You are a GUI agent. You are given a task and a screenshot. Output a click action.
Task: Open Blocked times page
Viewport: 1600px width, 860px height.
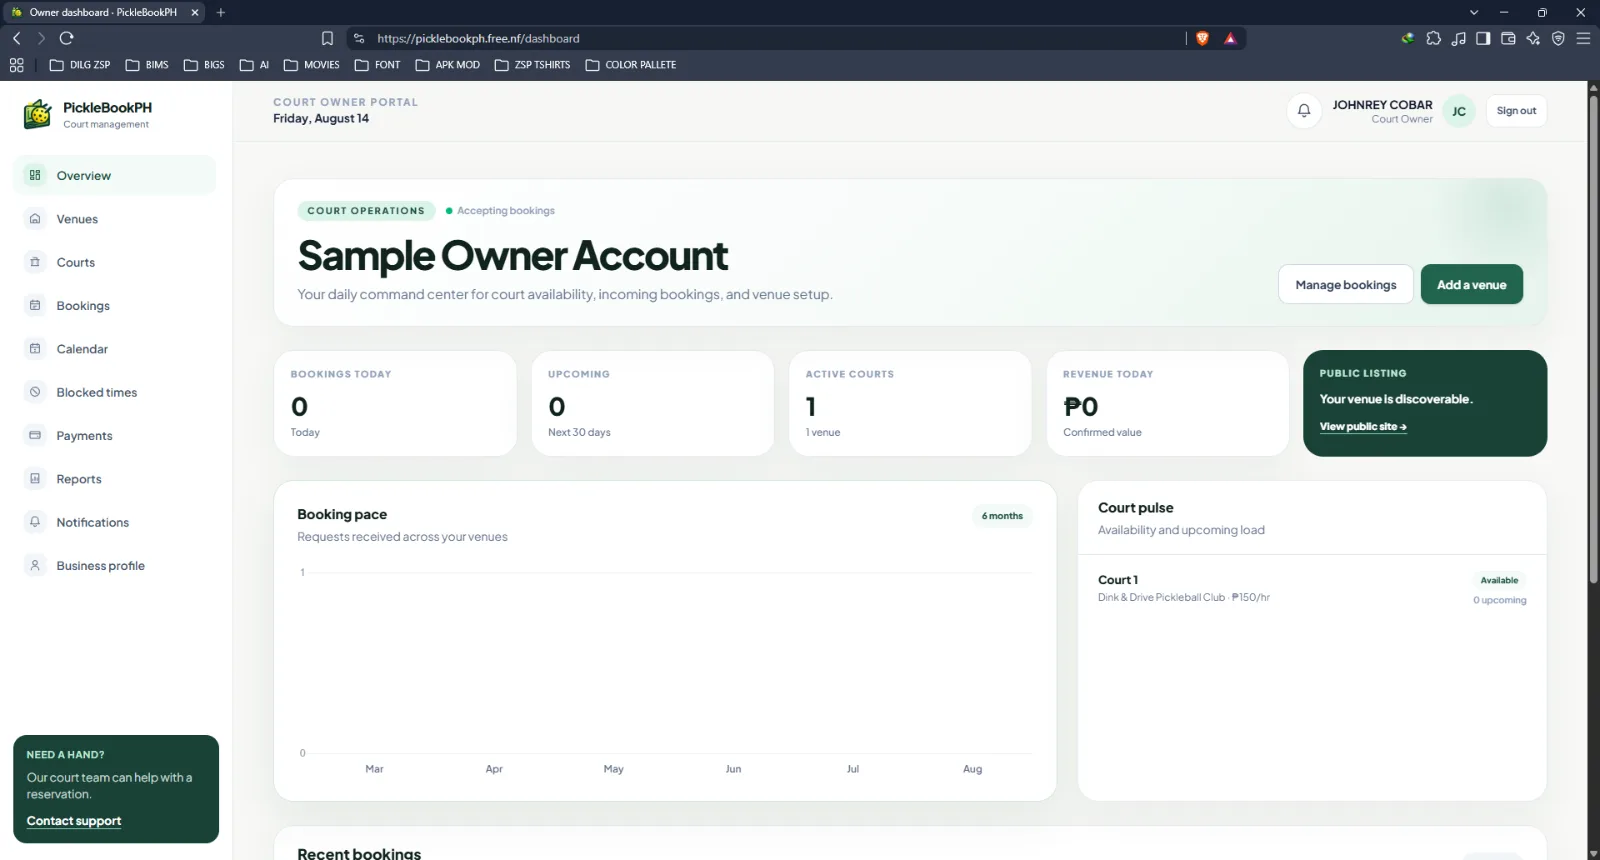[115, 392]
